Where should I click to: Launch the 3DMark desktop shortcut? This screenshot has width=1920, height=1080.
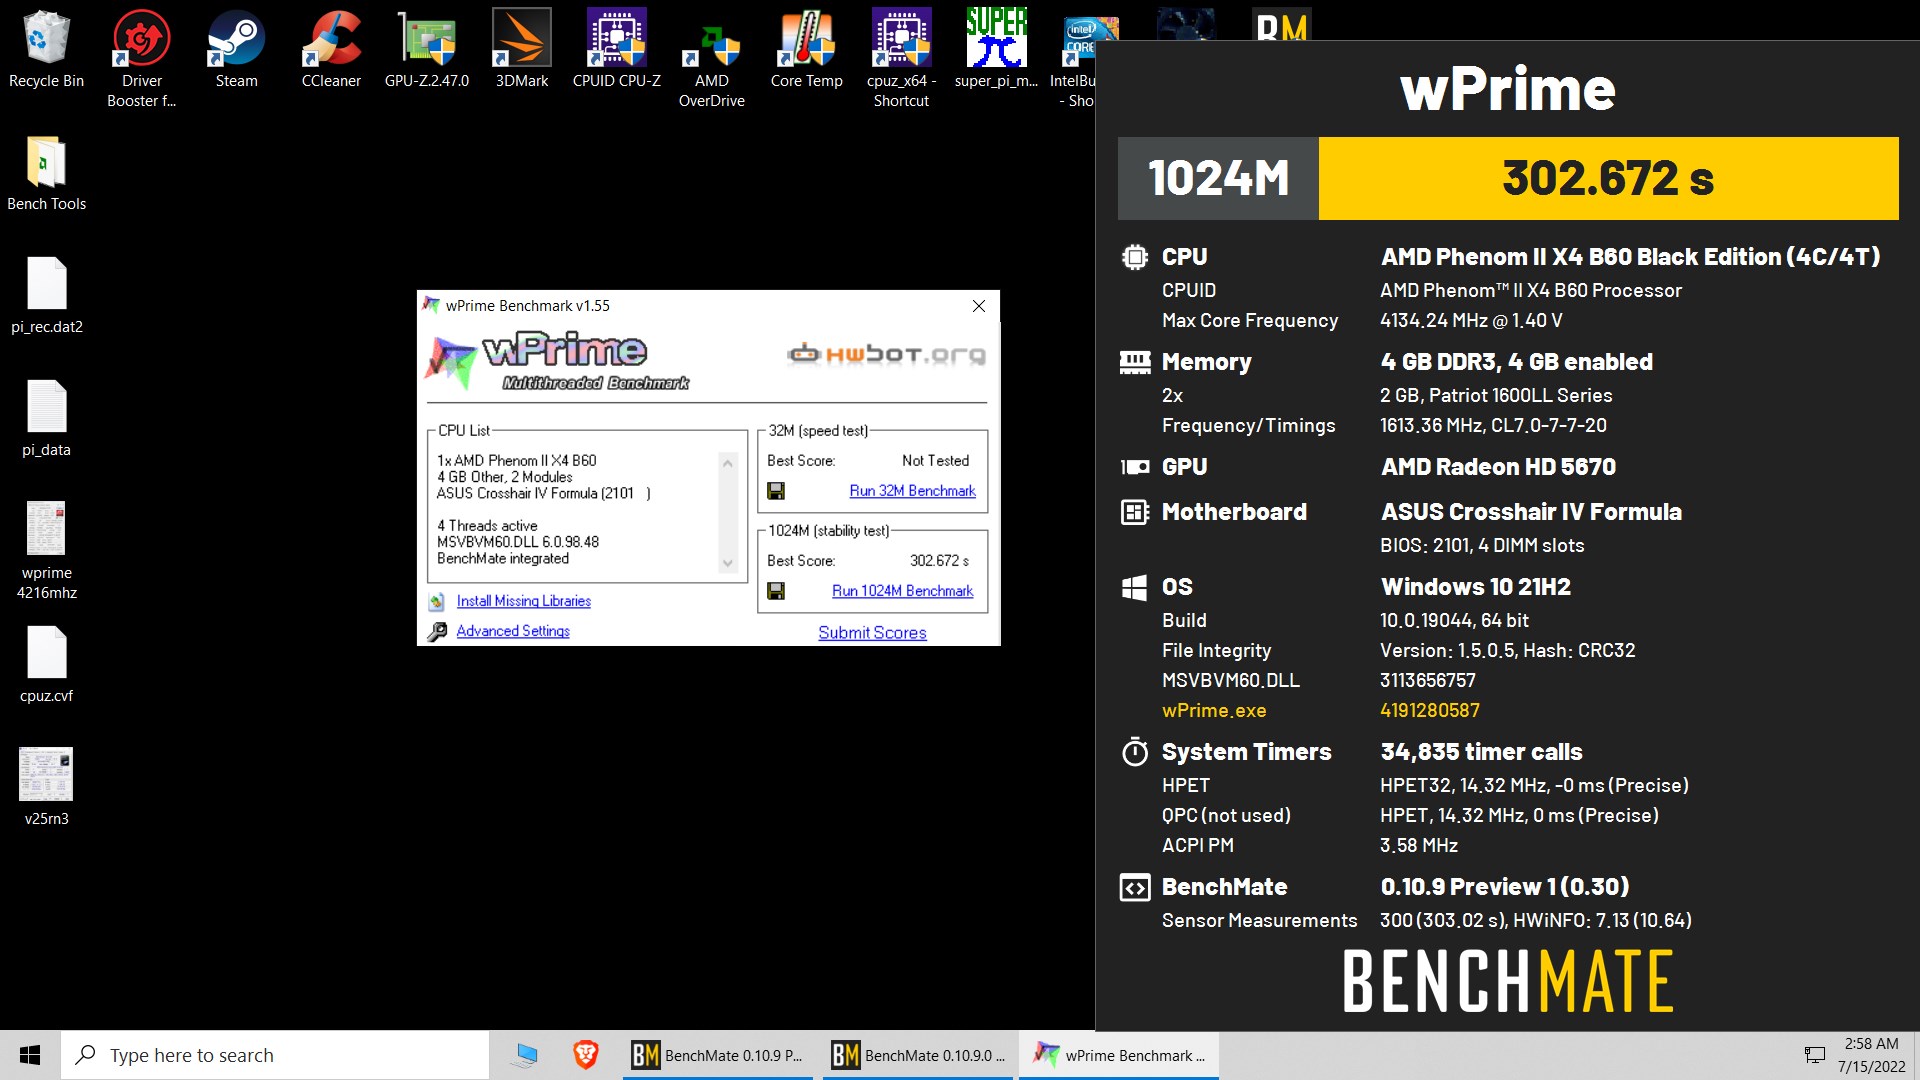[522, 50]
